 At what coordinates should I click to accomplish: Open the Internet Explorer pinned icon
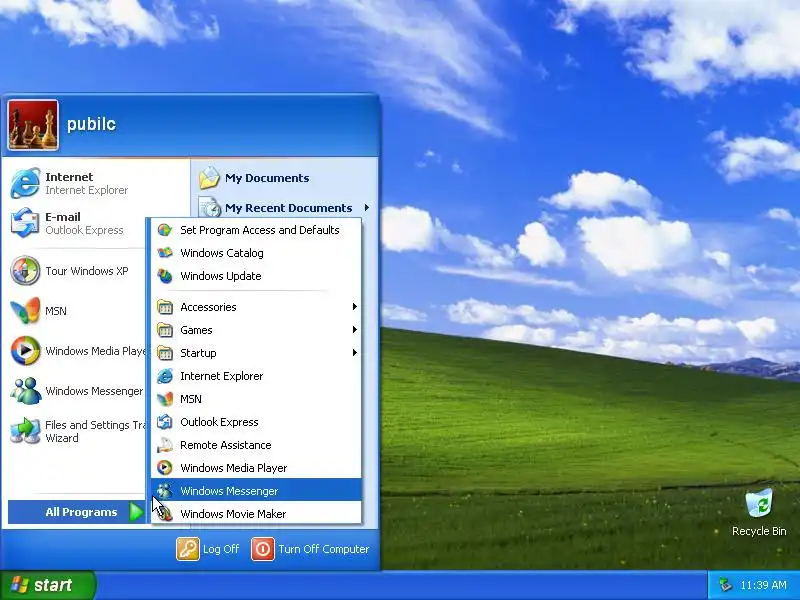tap(25, 183)
